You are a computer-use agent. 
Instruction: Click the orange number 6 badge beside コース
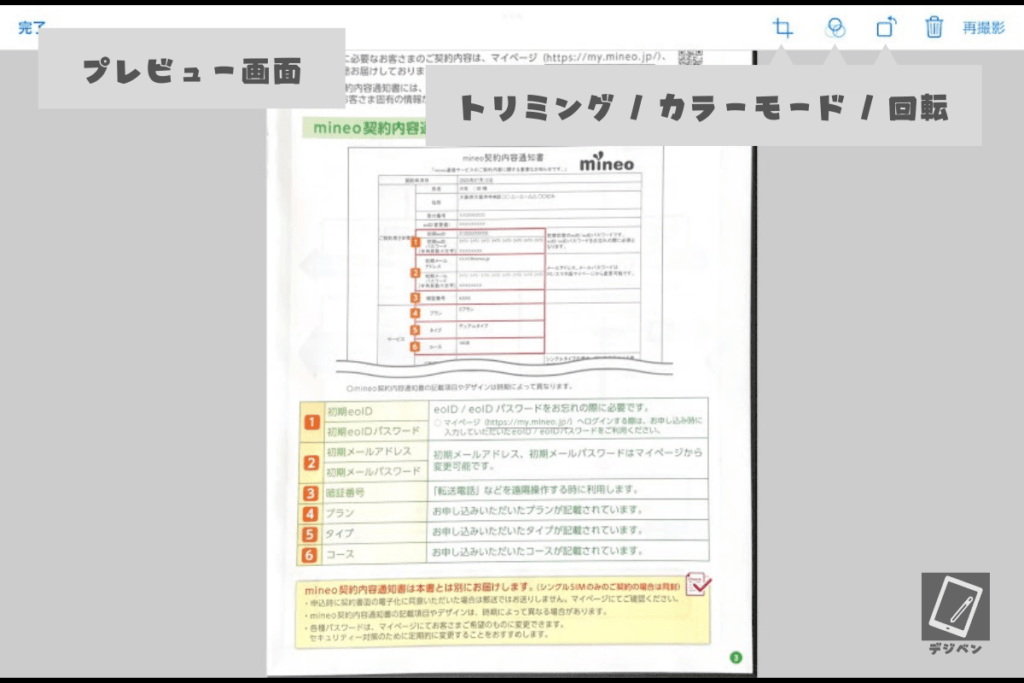pyautogui.click(x=311, y=554)
